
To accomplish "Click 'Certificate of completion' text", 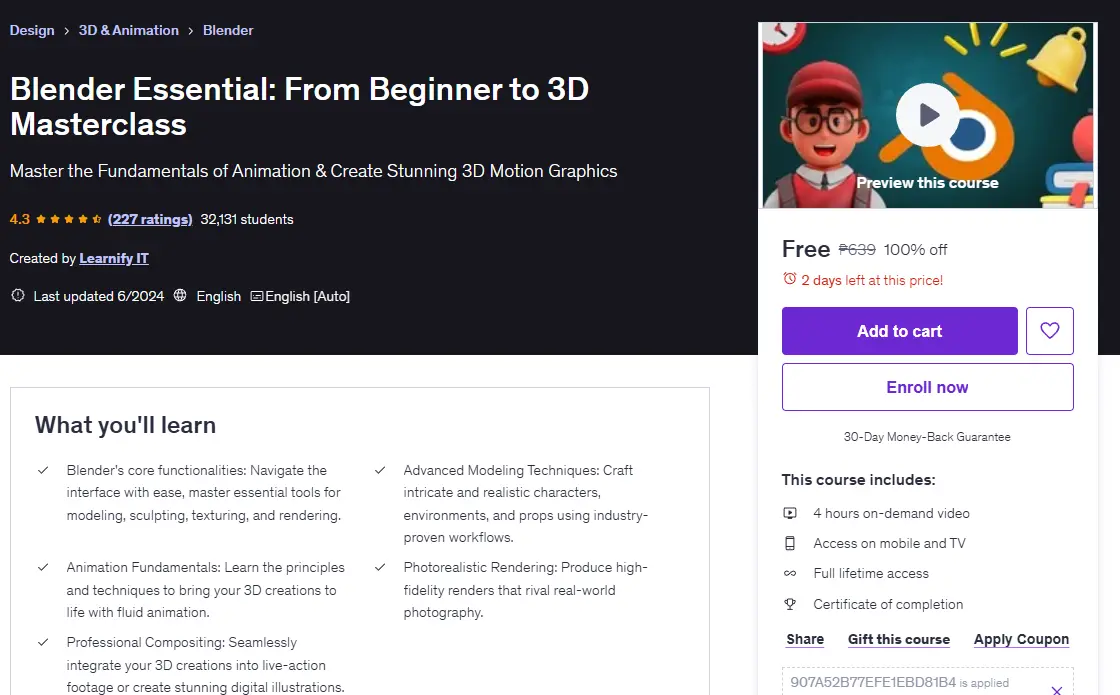I will [x=888, y=604].
